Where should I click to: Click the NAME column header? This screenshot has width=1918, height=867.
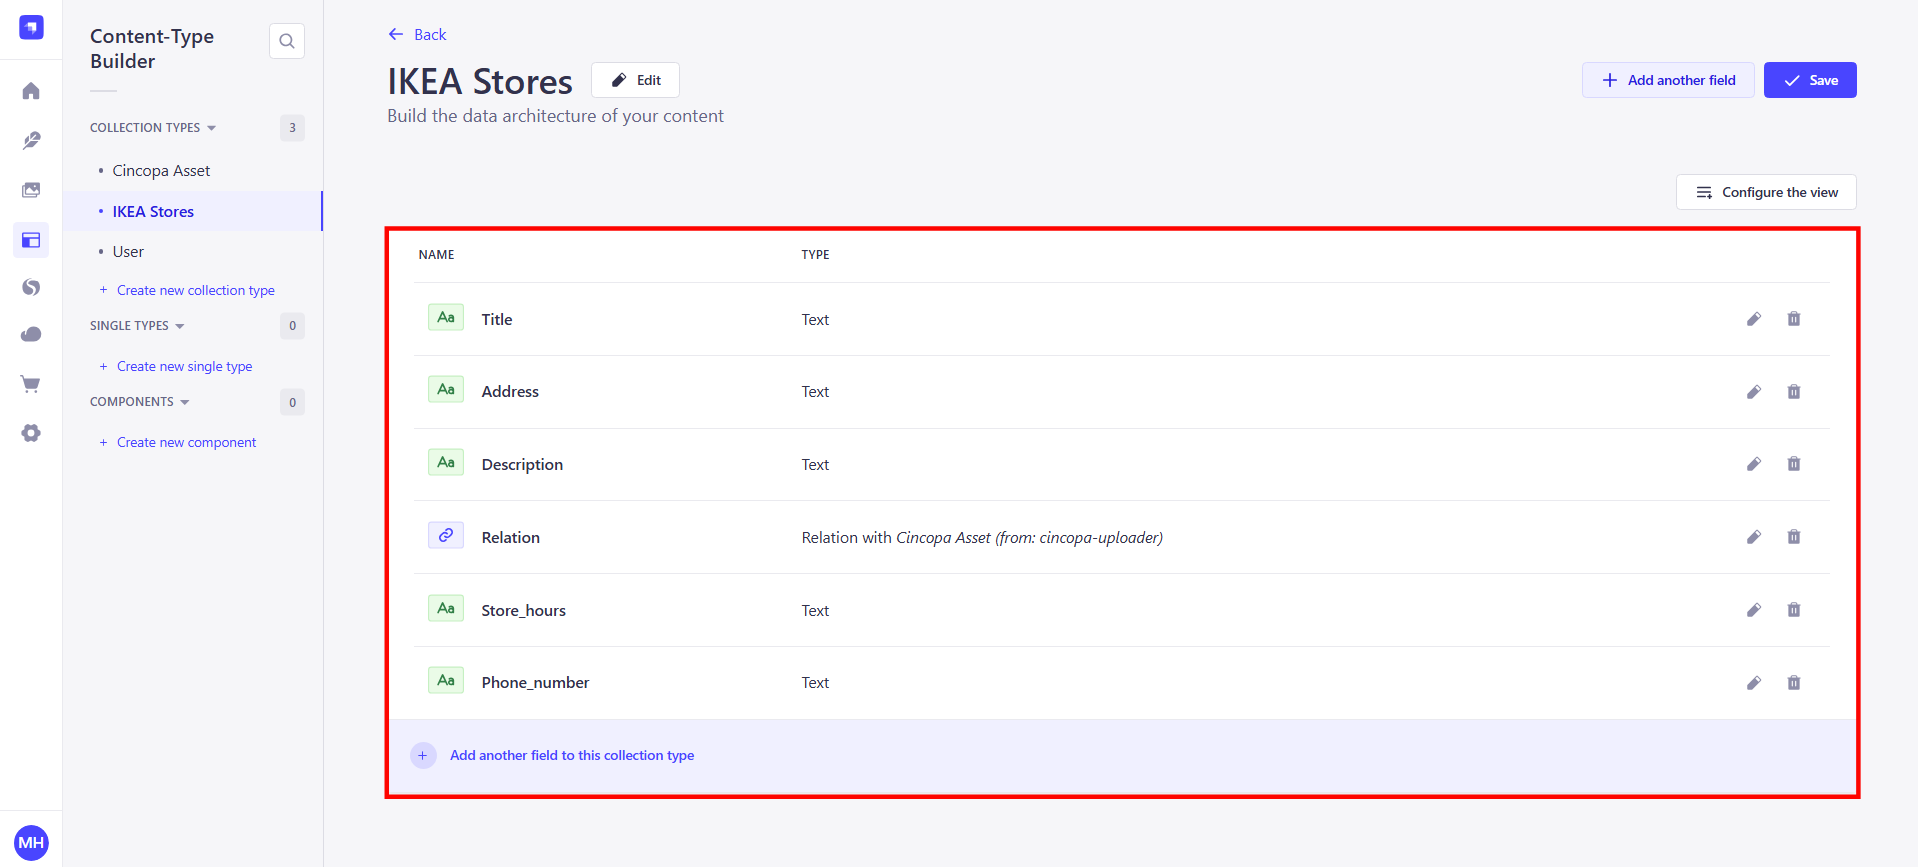point(436,255)
